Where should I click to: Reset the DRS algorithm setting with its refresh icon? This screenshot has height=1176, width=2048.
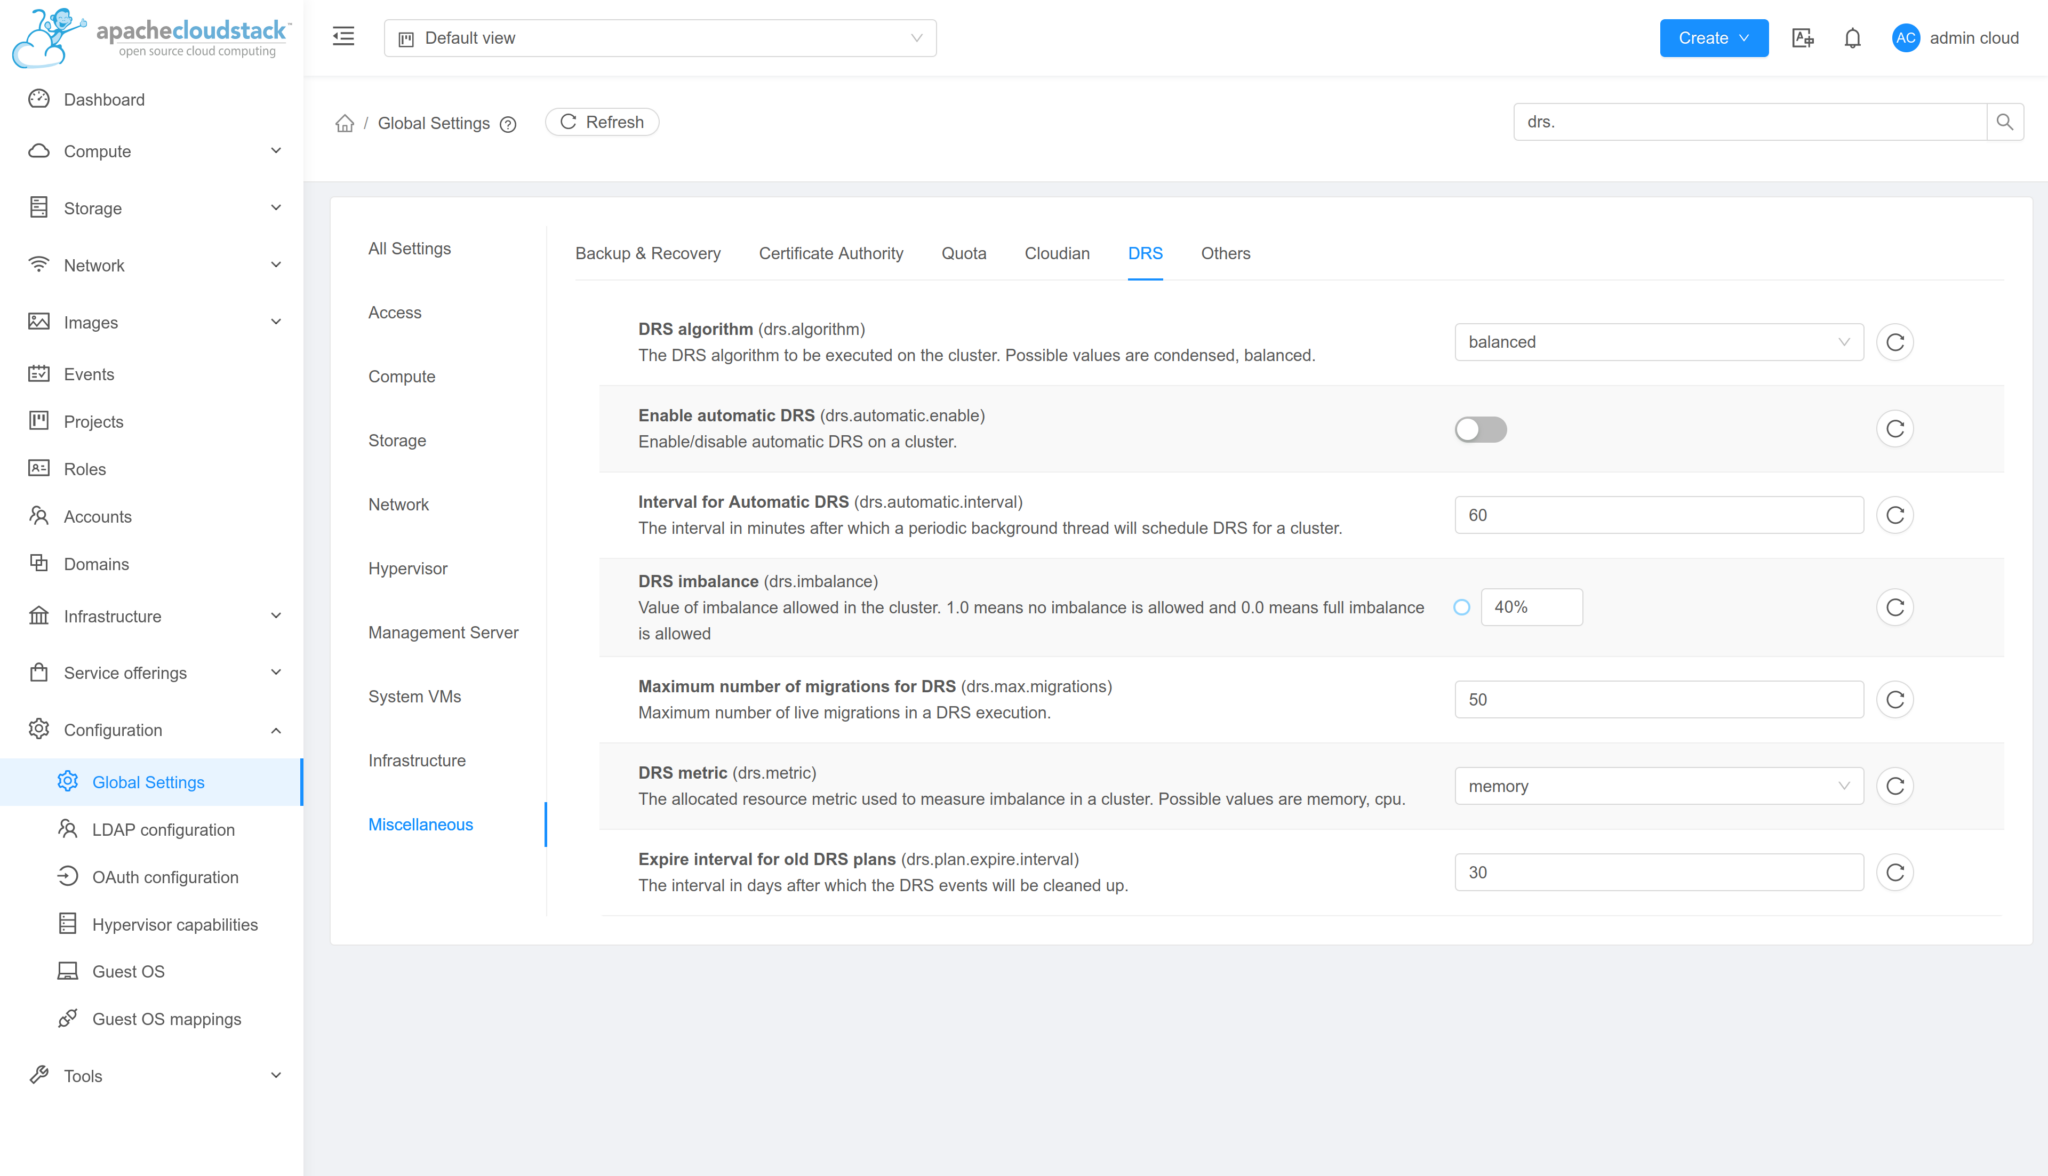click(x=1895, y=341)
